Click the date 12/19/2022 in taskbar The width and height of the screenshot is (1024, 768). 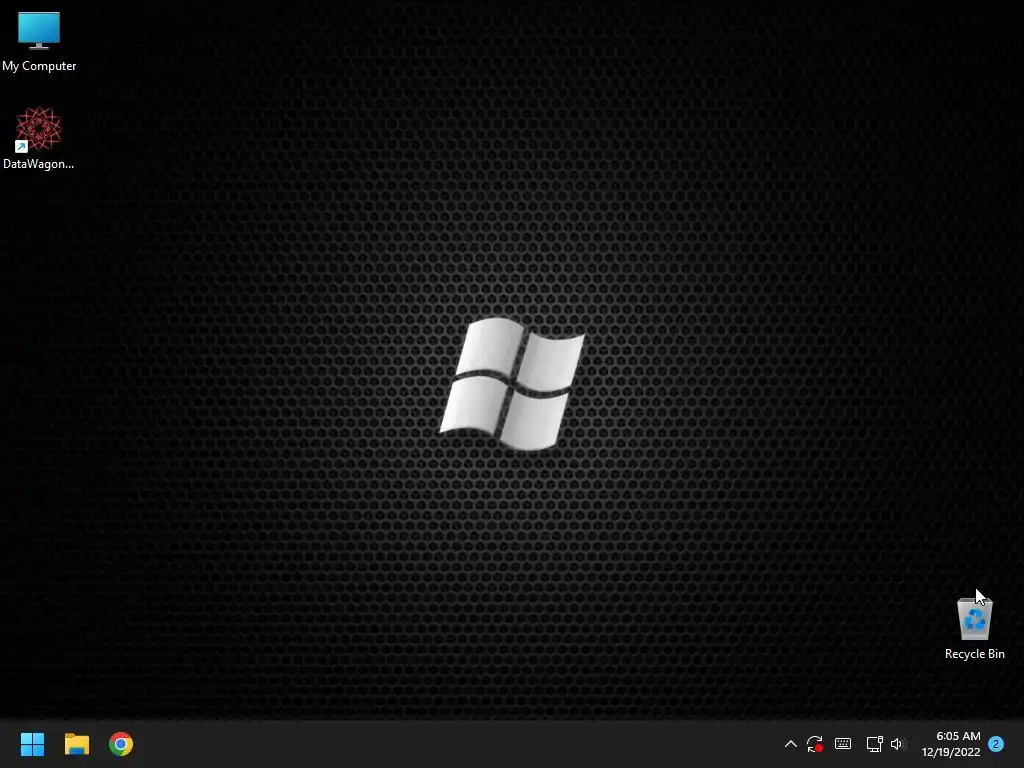[951, 752]
